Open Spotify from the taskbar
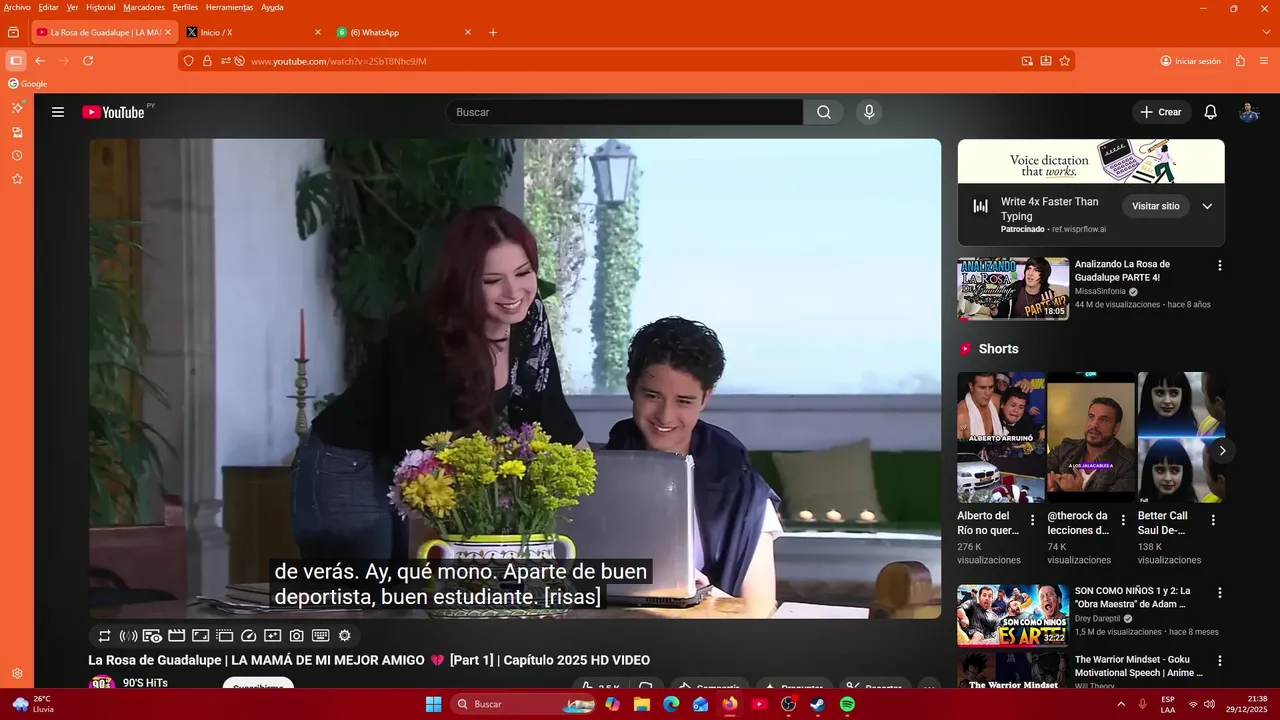 pos(847,704)
